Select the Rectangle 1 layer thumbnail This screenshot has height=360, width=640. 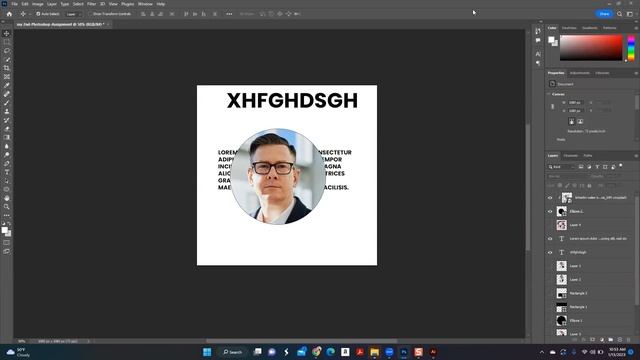(x=562, y=307)
